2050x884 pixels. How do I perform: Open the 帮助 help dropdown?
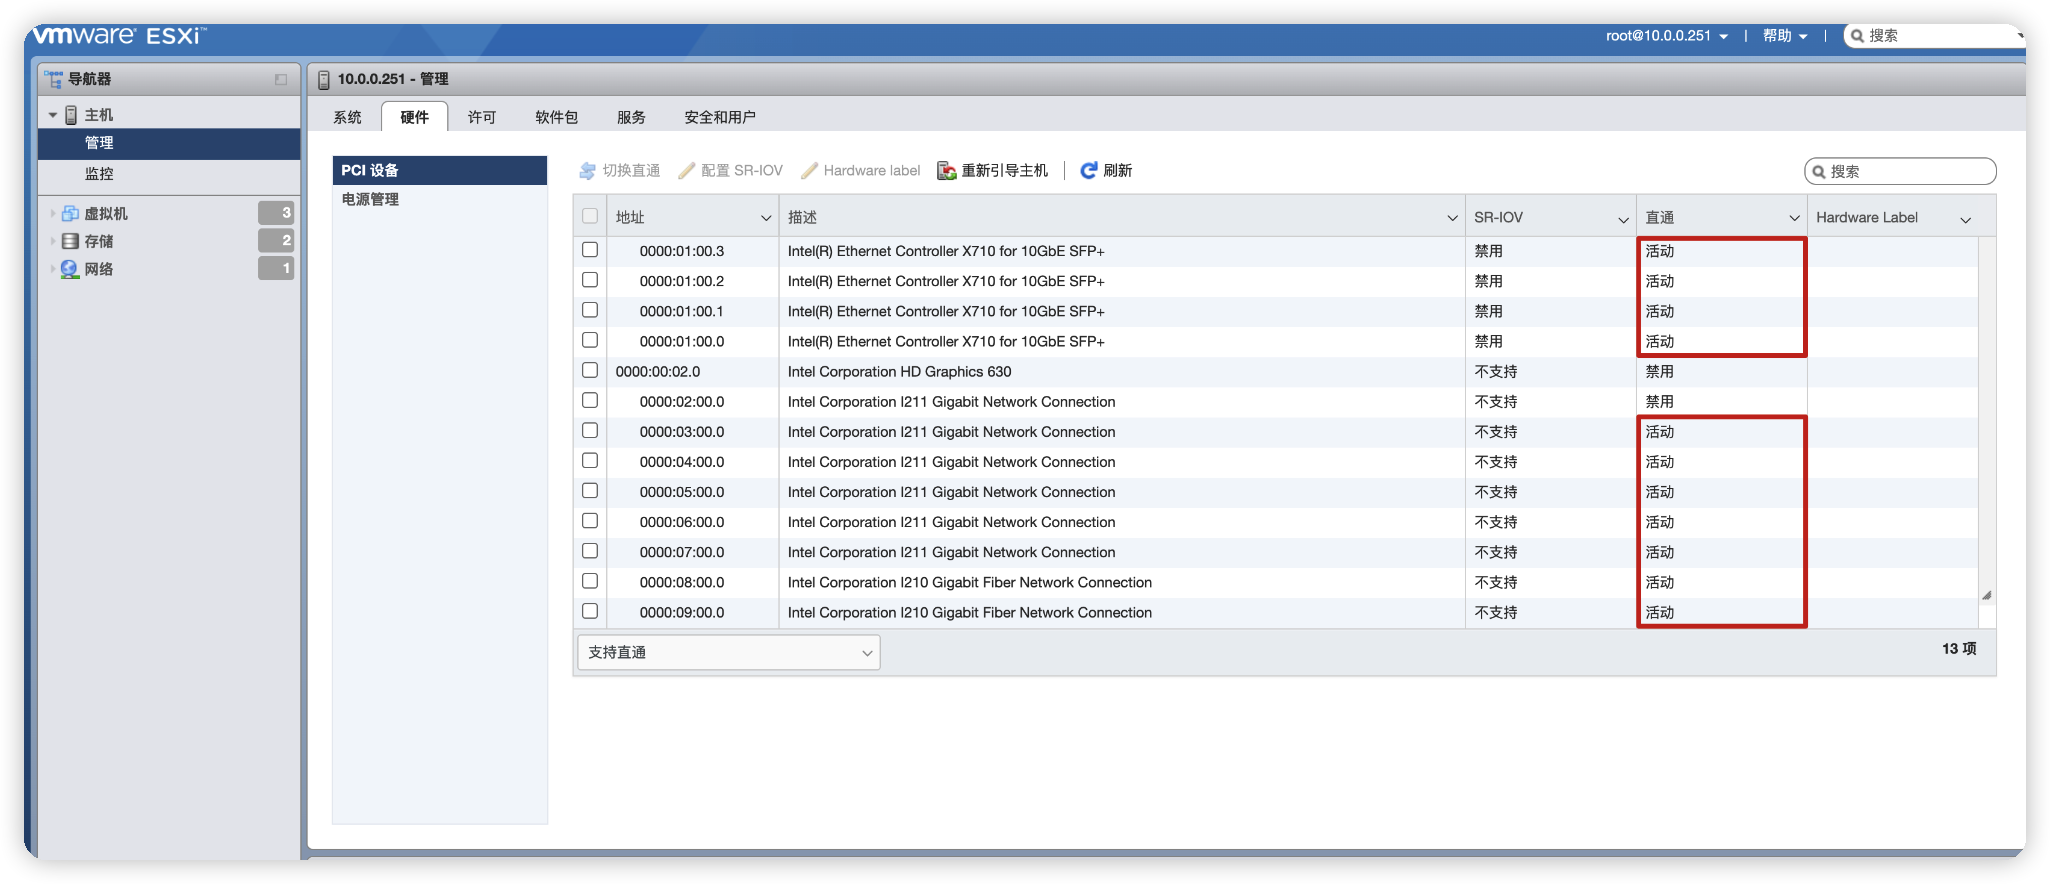click(x=1785, y=36)
